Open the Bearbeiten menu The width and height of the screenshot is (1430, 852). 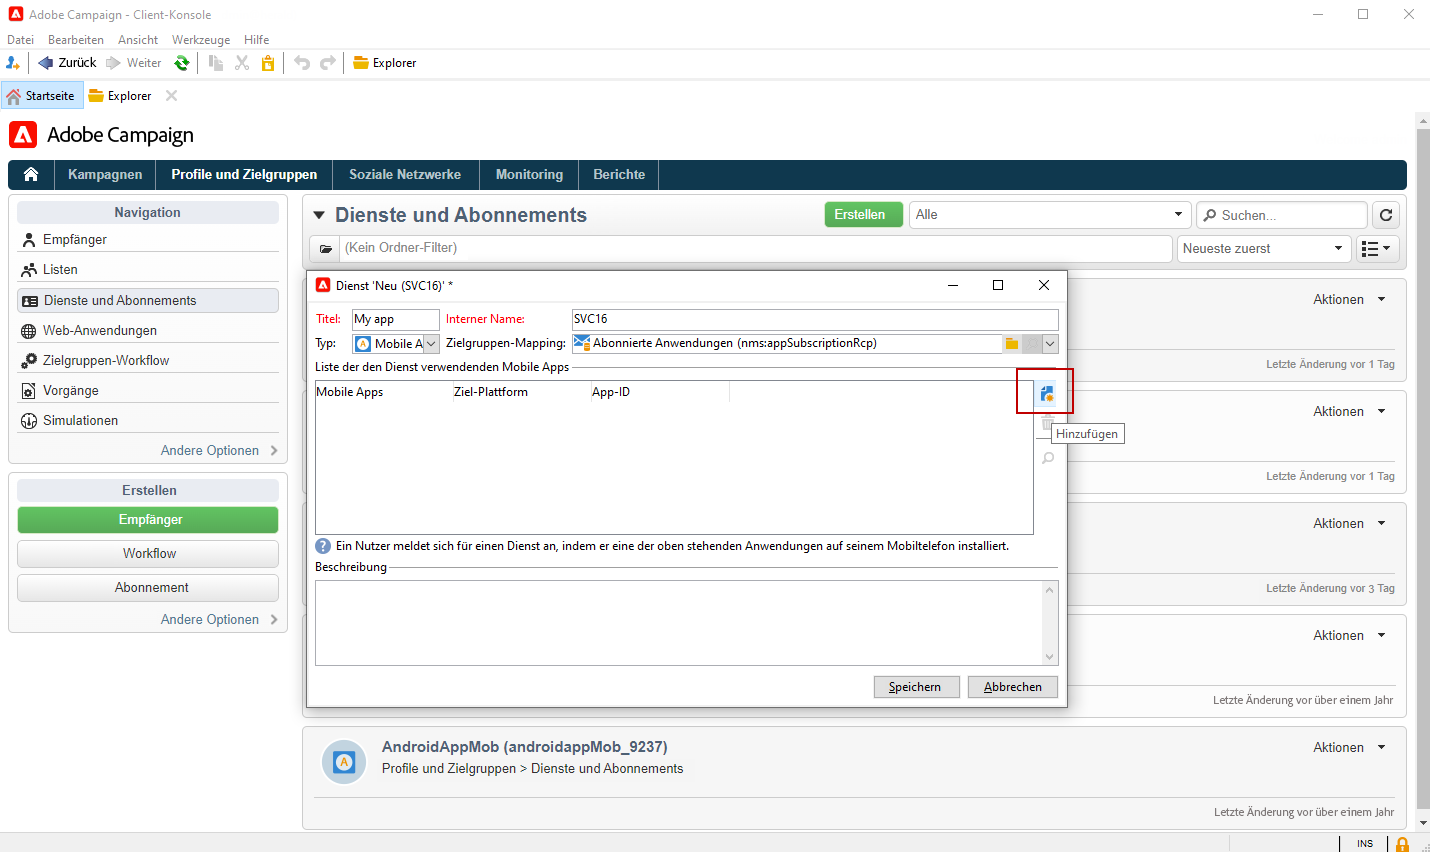pyautogui.click(x=76, y=40)
